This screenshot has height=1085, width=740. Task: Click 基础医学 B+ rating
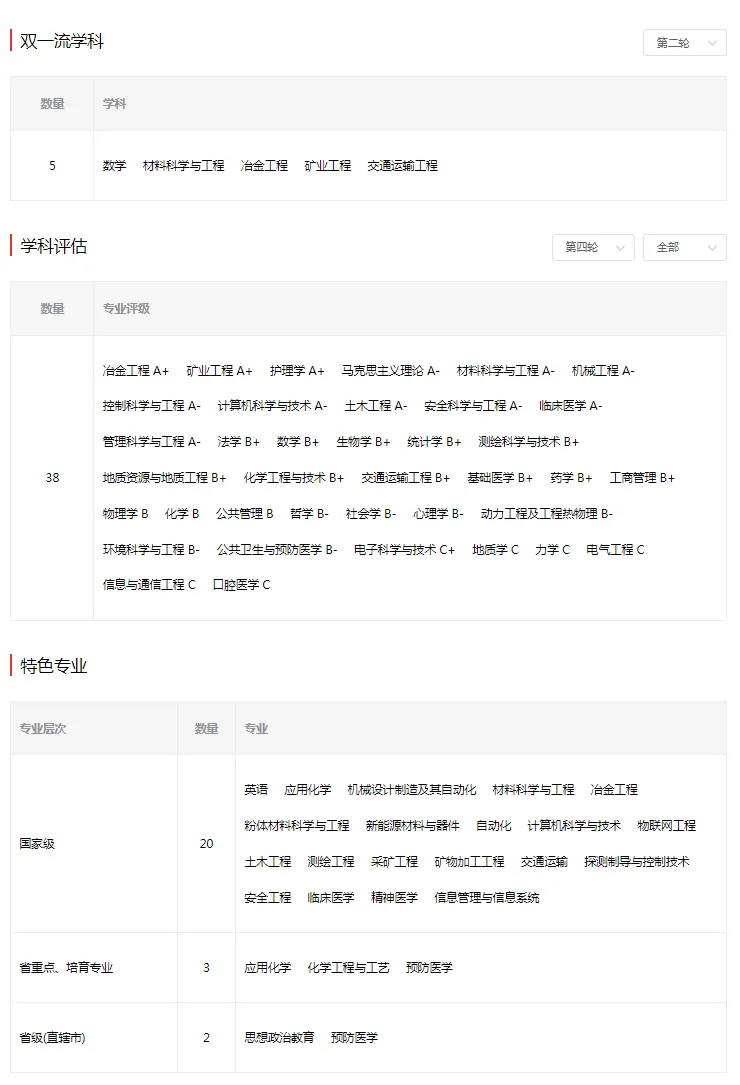[x=500, y=477]
